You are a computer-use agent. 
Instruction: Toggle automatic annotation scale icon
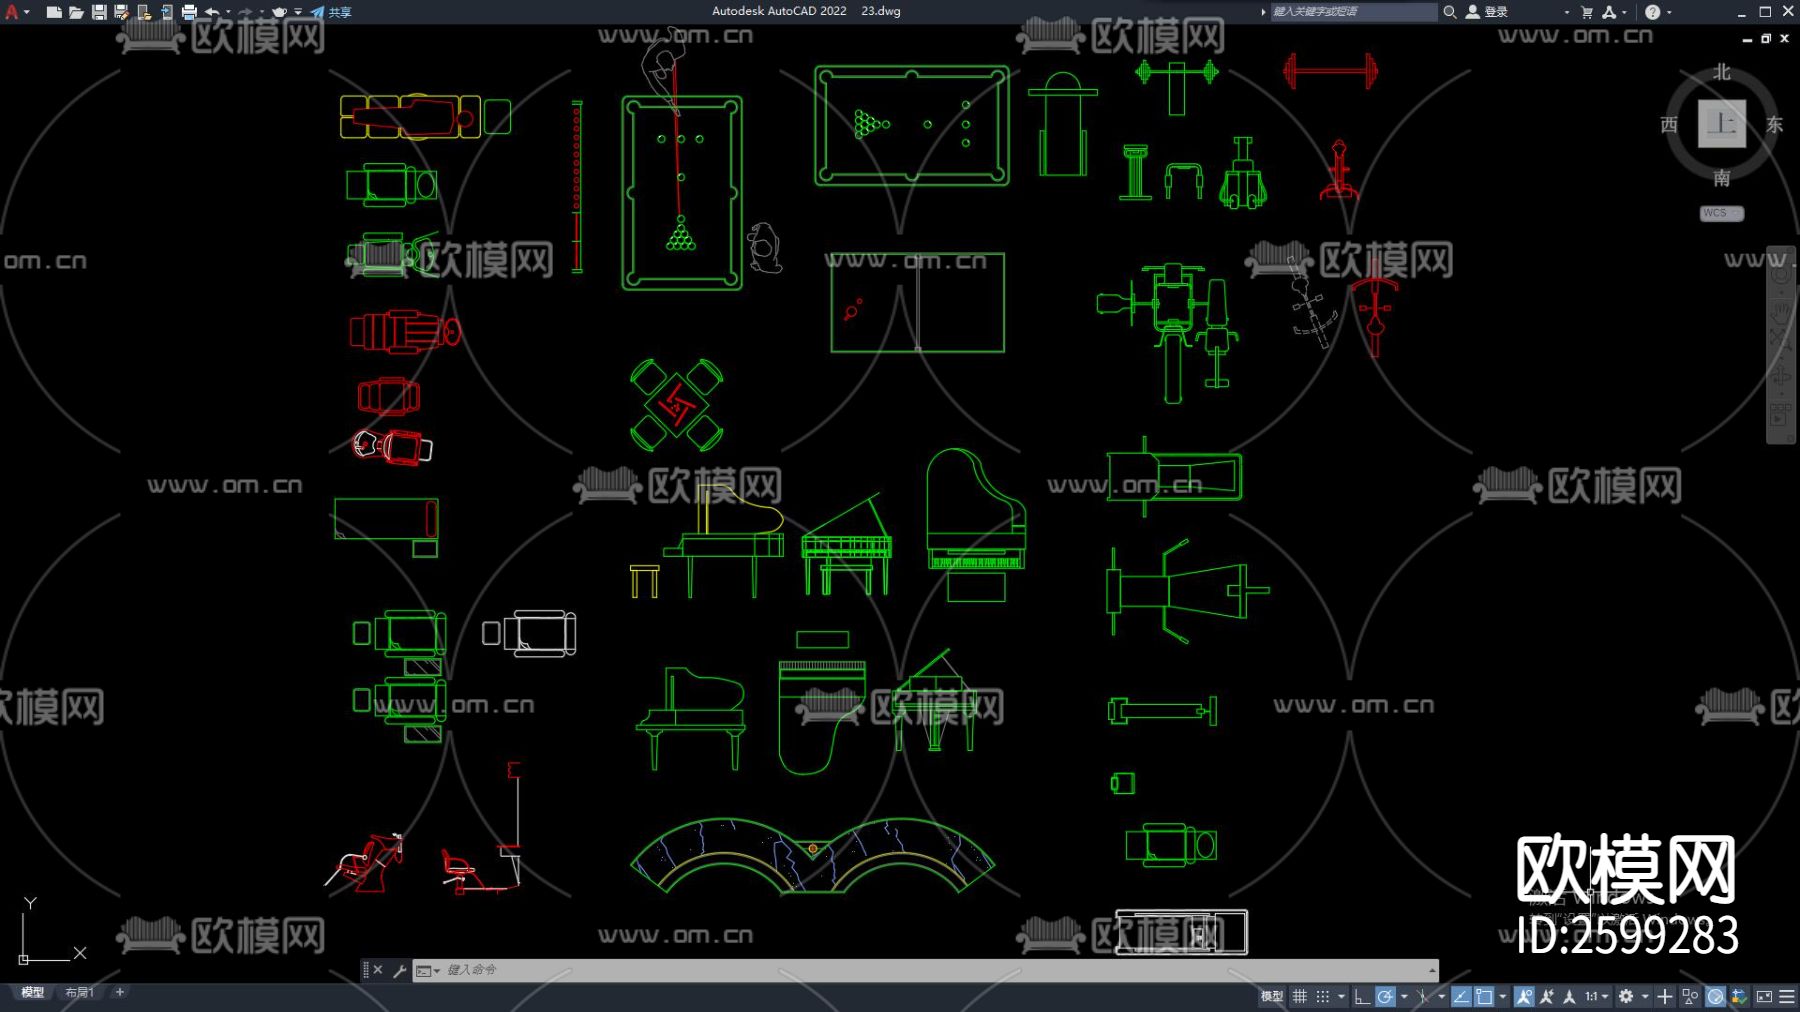click(1547, 996)
